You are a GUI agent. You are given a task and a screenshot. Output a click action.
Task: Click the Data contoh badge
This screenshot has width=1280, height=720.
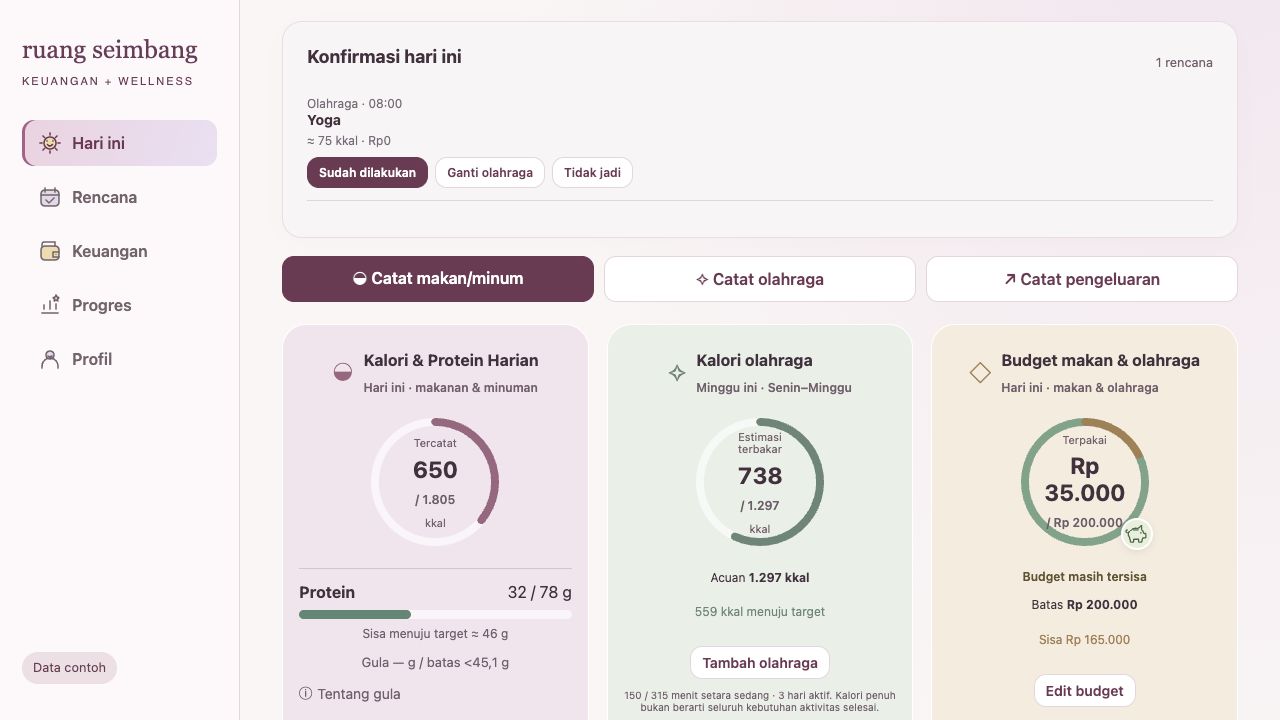69,668
